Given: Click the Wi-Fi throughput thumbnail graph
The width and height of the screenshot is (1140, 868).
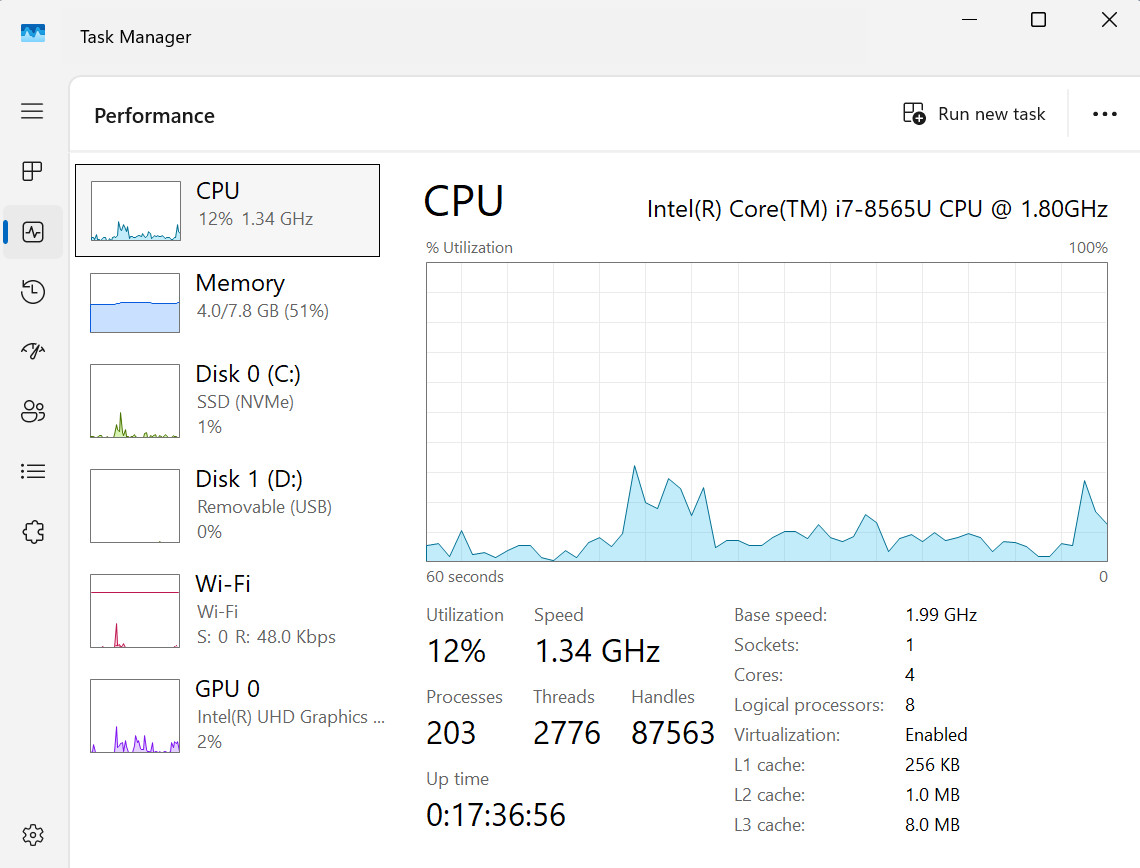Looking at the screenshot, I should (135, 611).
